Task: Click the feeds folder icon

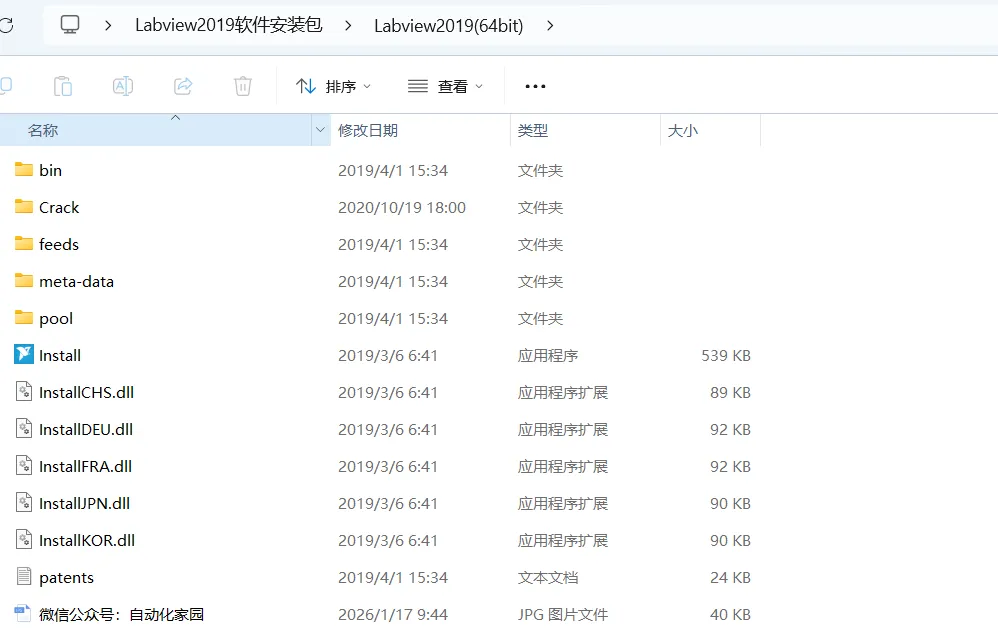Action: (x=24, y=244)
